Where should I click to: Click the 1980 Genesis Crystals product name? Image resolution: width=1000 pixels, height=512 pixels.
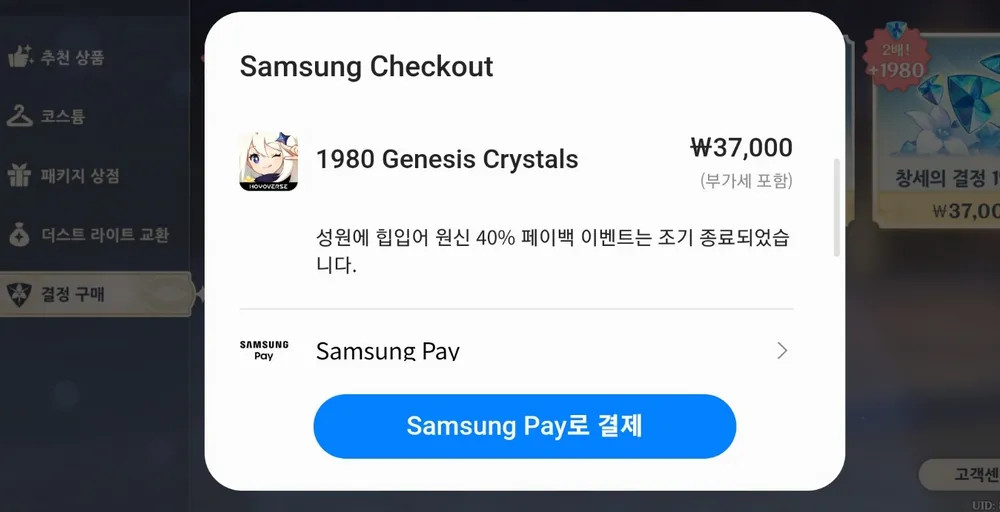point(447,159)
